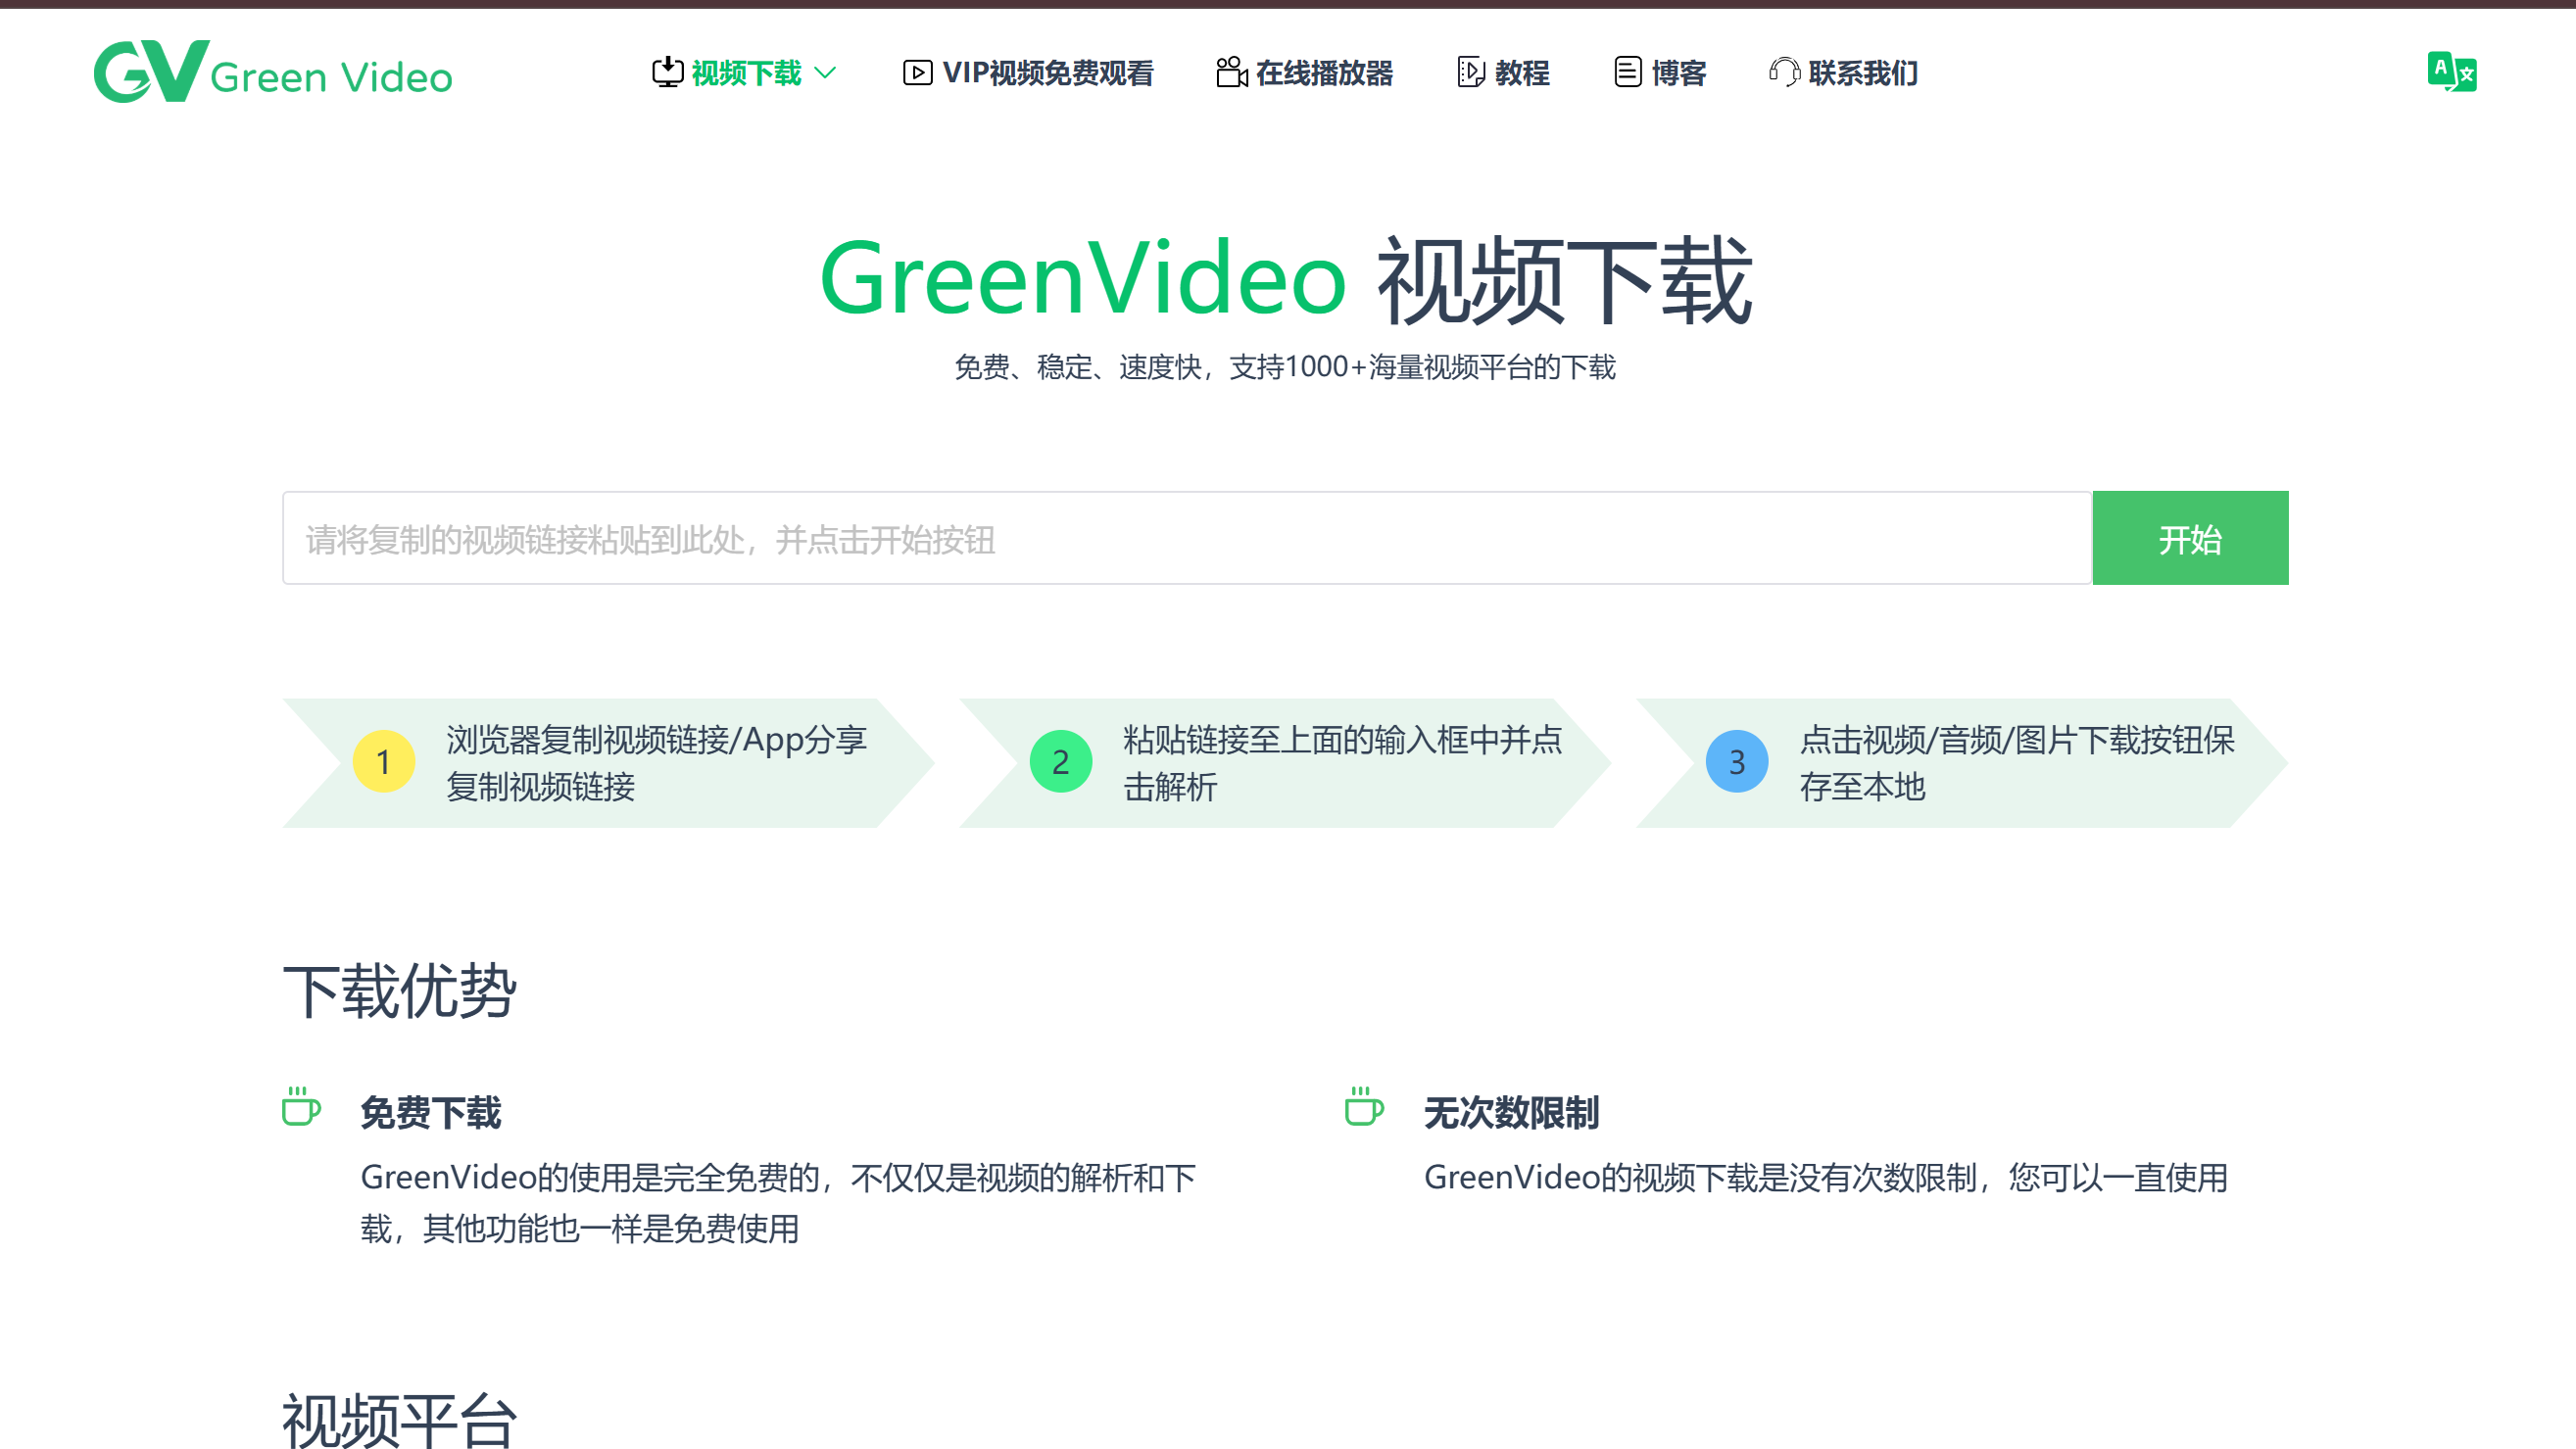2576x1449 pixels.
Task: Open the language translation switcher icon
Action: point(2451,72)
